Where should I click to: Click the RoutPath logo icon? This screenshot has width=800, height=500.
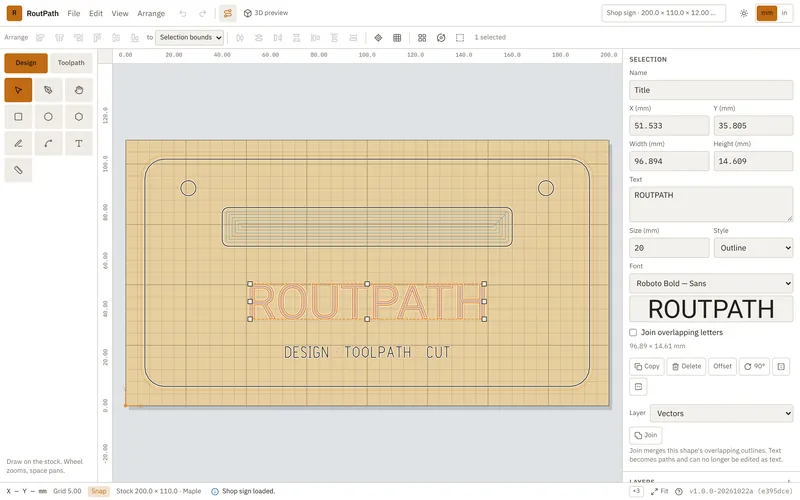tap(14, 13)
